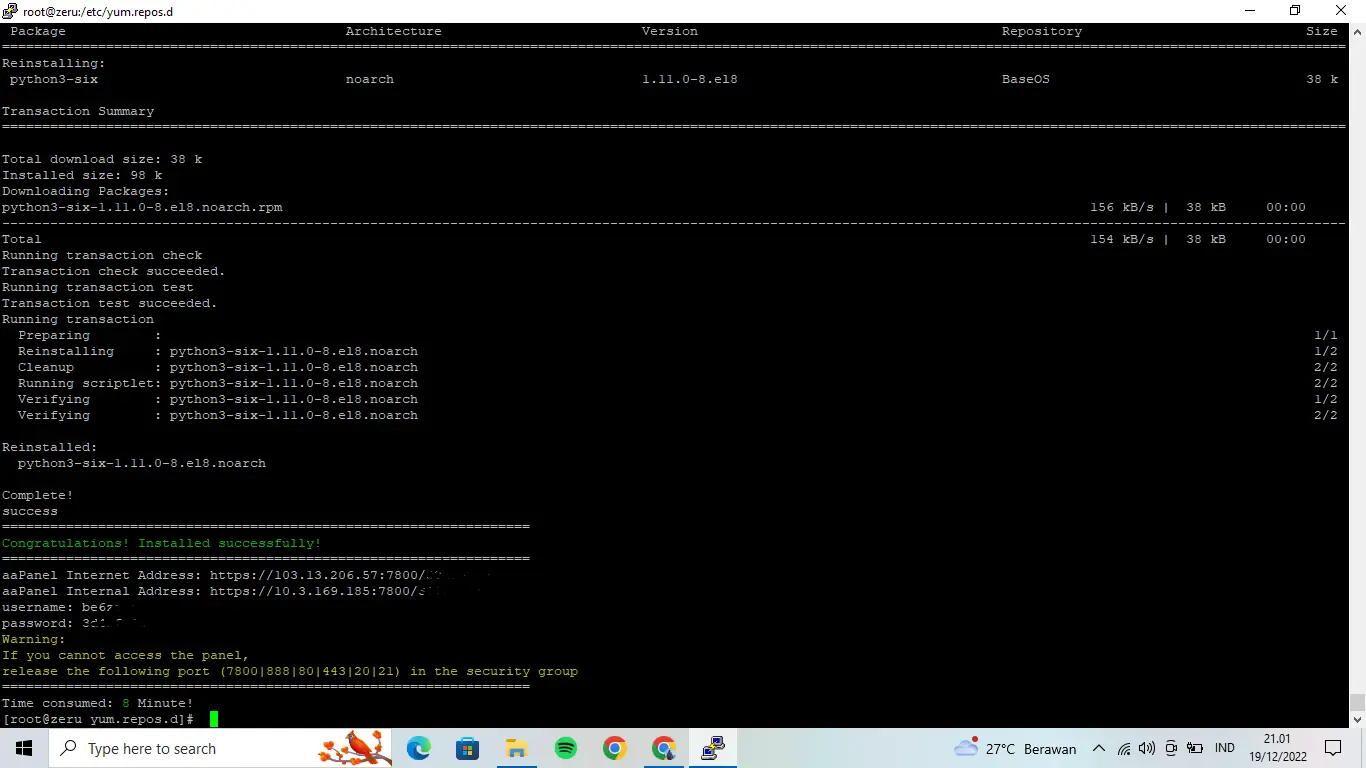
Task: Open the PuTTY system menu icon in title bar
Action: [10, 11]
